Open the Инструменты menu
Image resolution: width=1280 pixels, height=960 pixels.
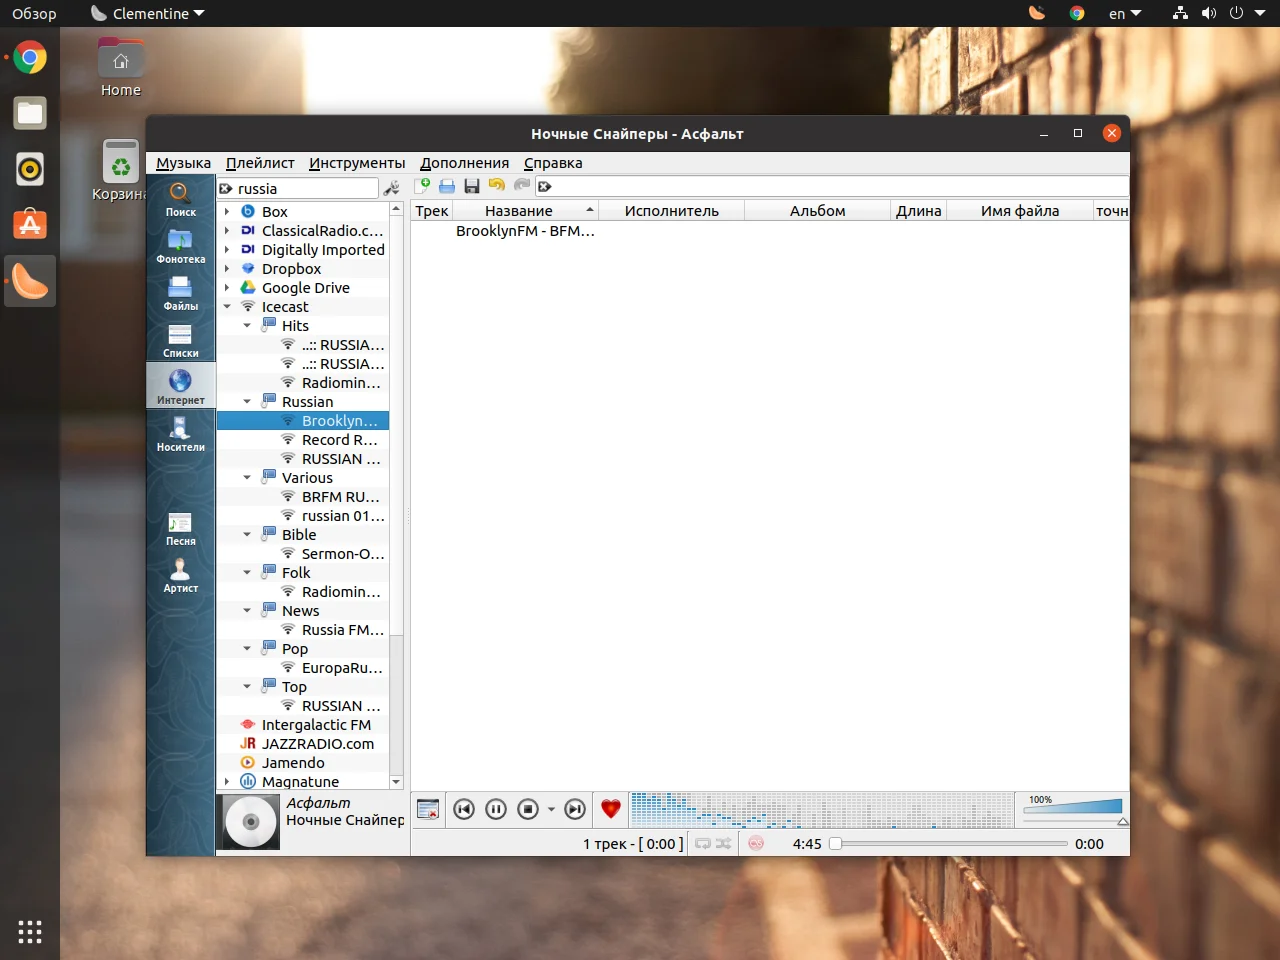[x=356, y=162]
